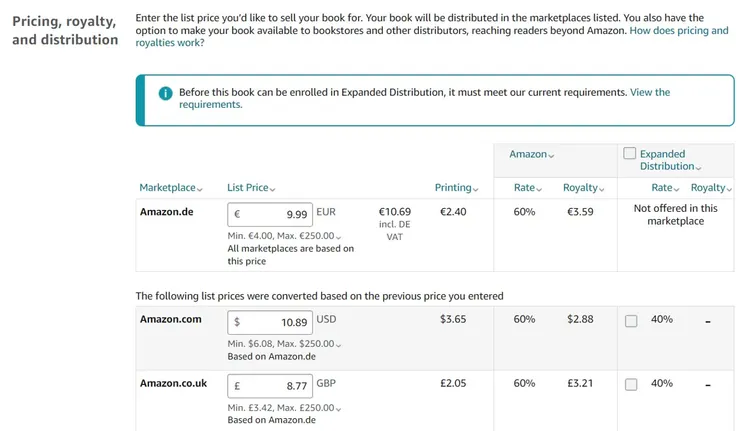Click the Amazon.com USD list price field

point(270,322)
